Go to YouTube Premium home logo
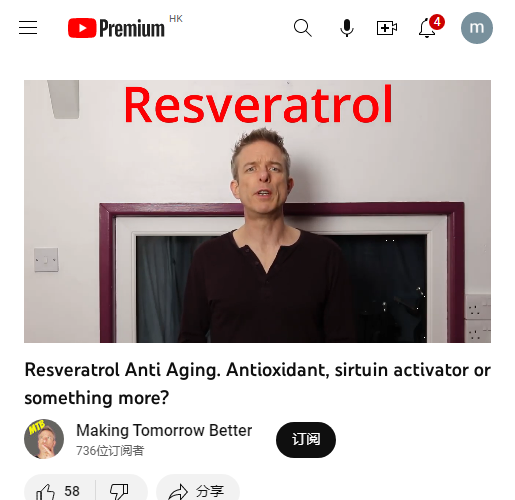515x500 pixels. tap(116, 28)
